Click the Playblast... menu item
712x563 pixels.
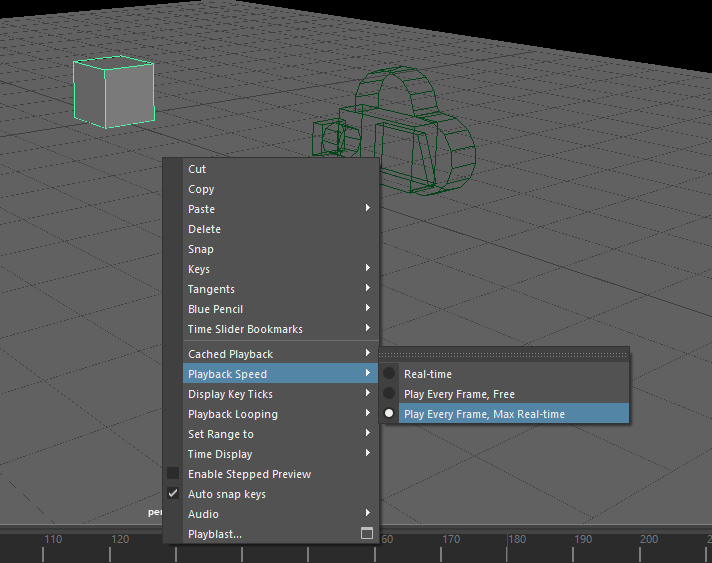click(215, 534)
